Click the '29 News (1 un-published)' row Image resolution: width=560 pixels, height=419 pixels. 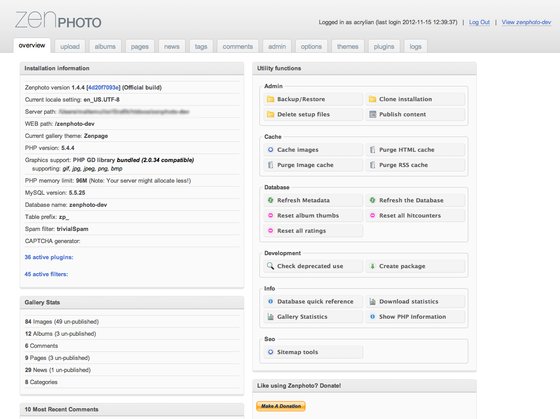click(x=132, y=370)
